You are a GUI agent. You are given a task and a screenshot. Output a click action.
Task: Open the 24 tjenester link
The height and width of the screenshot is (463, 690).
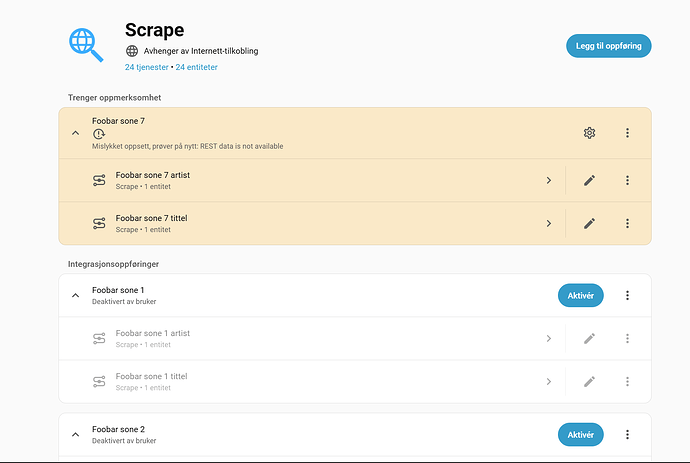pyautogui.click(x=146, y=67)
